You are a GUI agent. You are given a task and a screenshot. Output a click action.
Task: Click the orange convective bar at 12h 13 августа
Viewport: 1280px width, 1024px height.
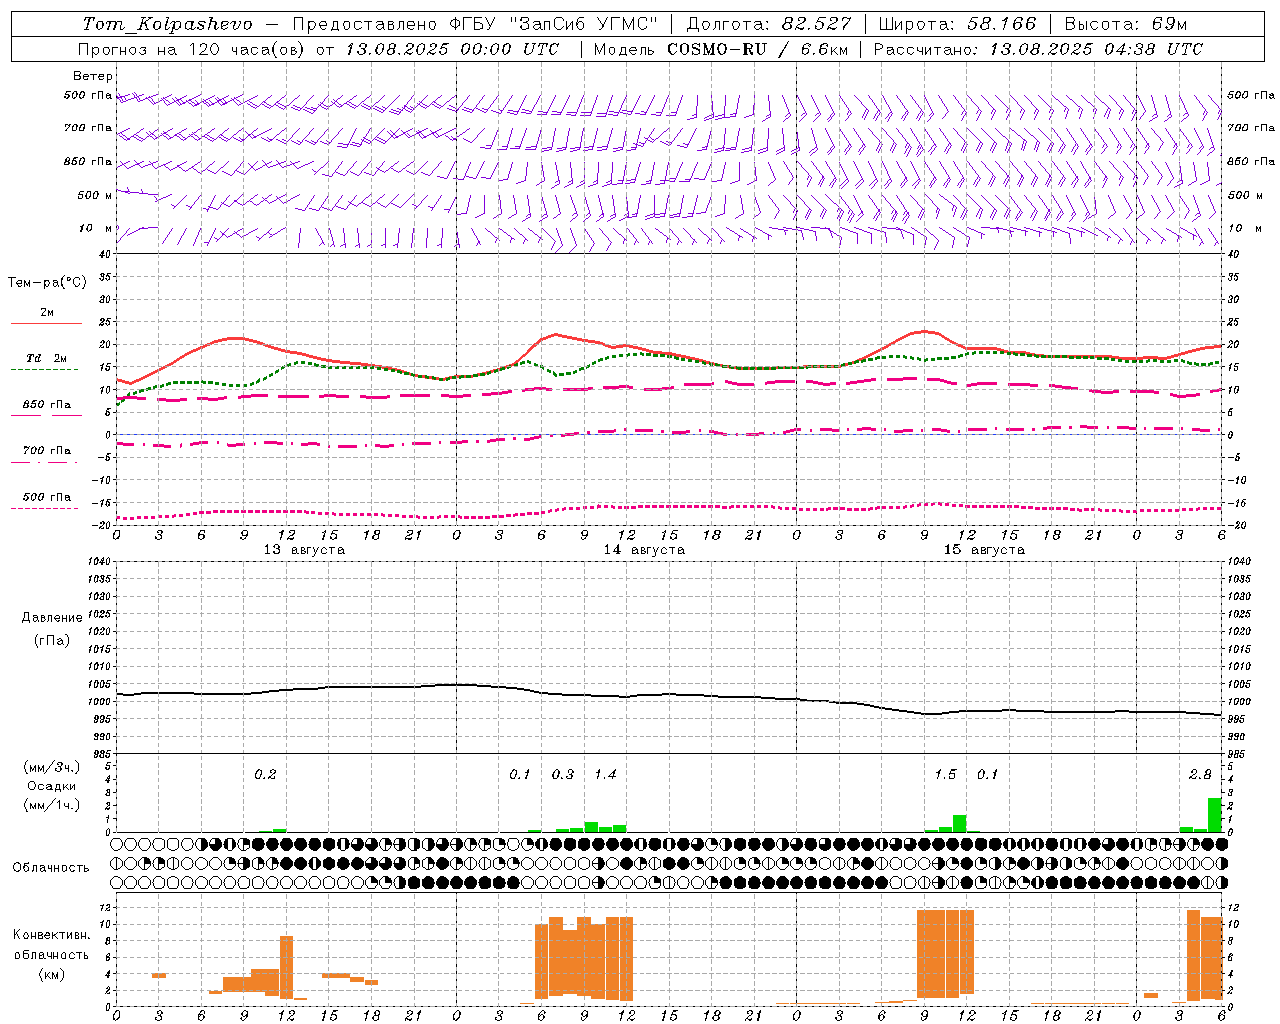[286, 967]
